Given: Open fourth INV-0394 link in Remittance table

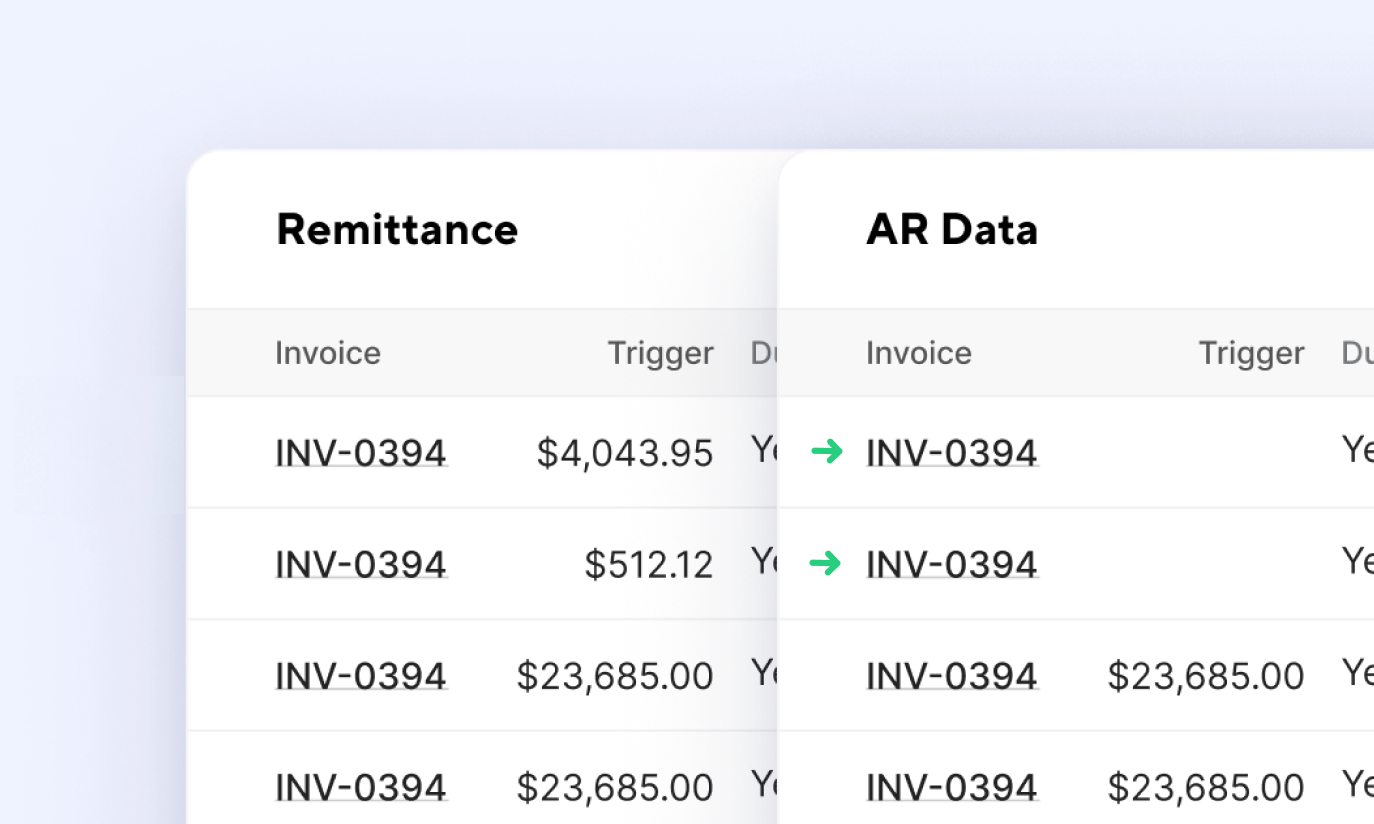Looking at the screenshot, I should coord(361,787).
